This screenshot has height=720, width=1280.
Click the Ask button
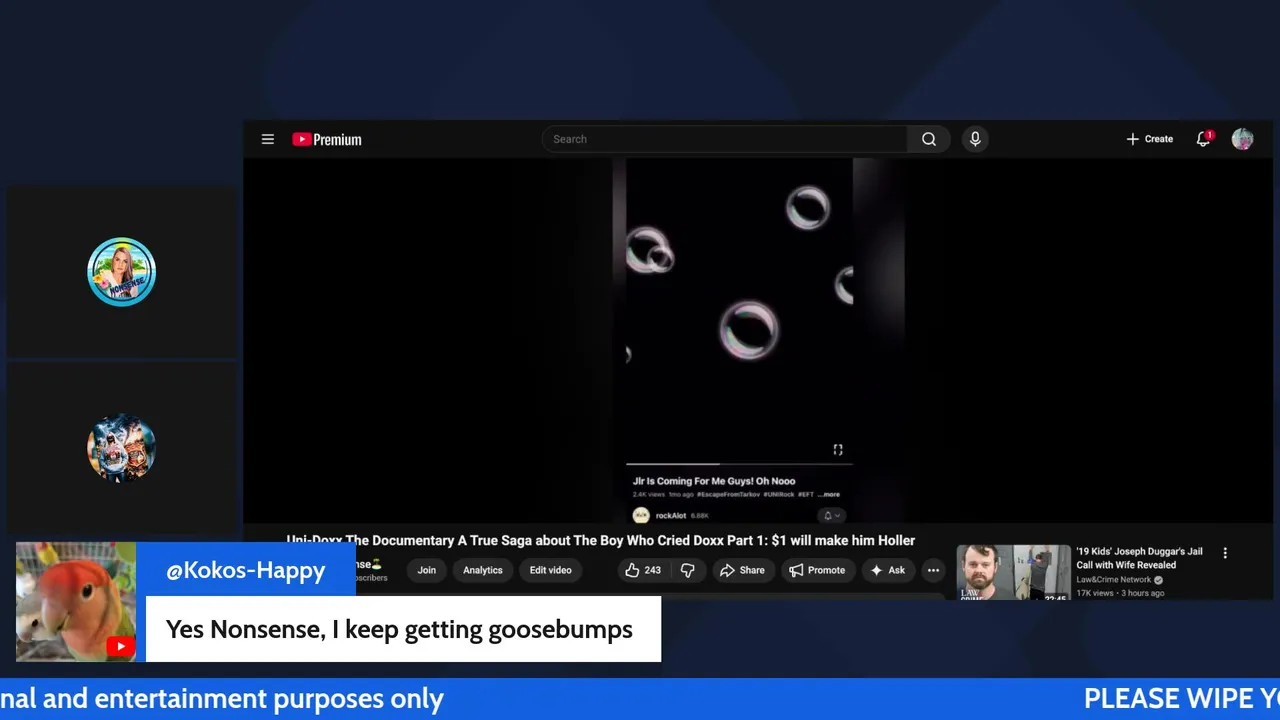click(887, 570)
